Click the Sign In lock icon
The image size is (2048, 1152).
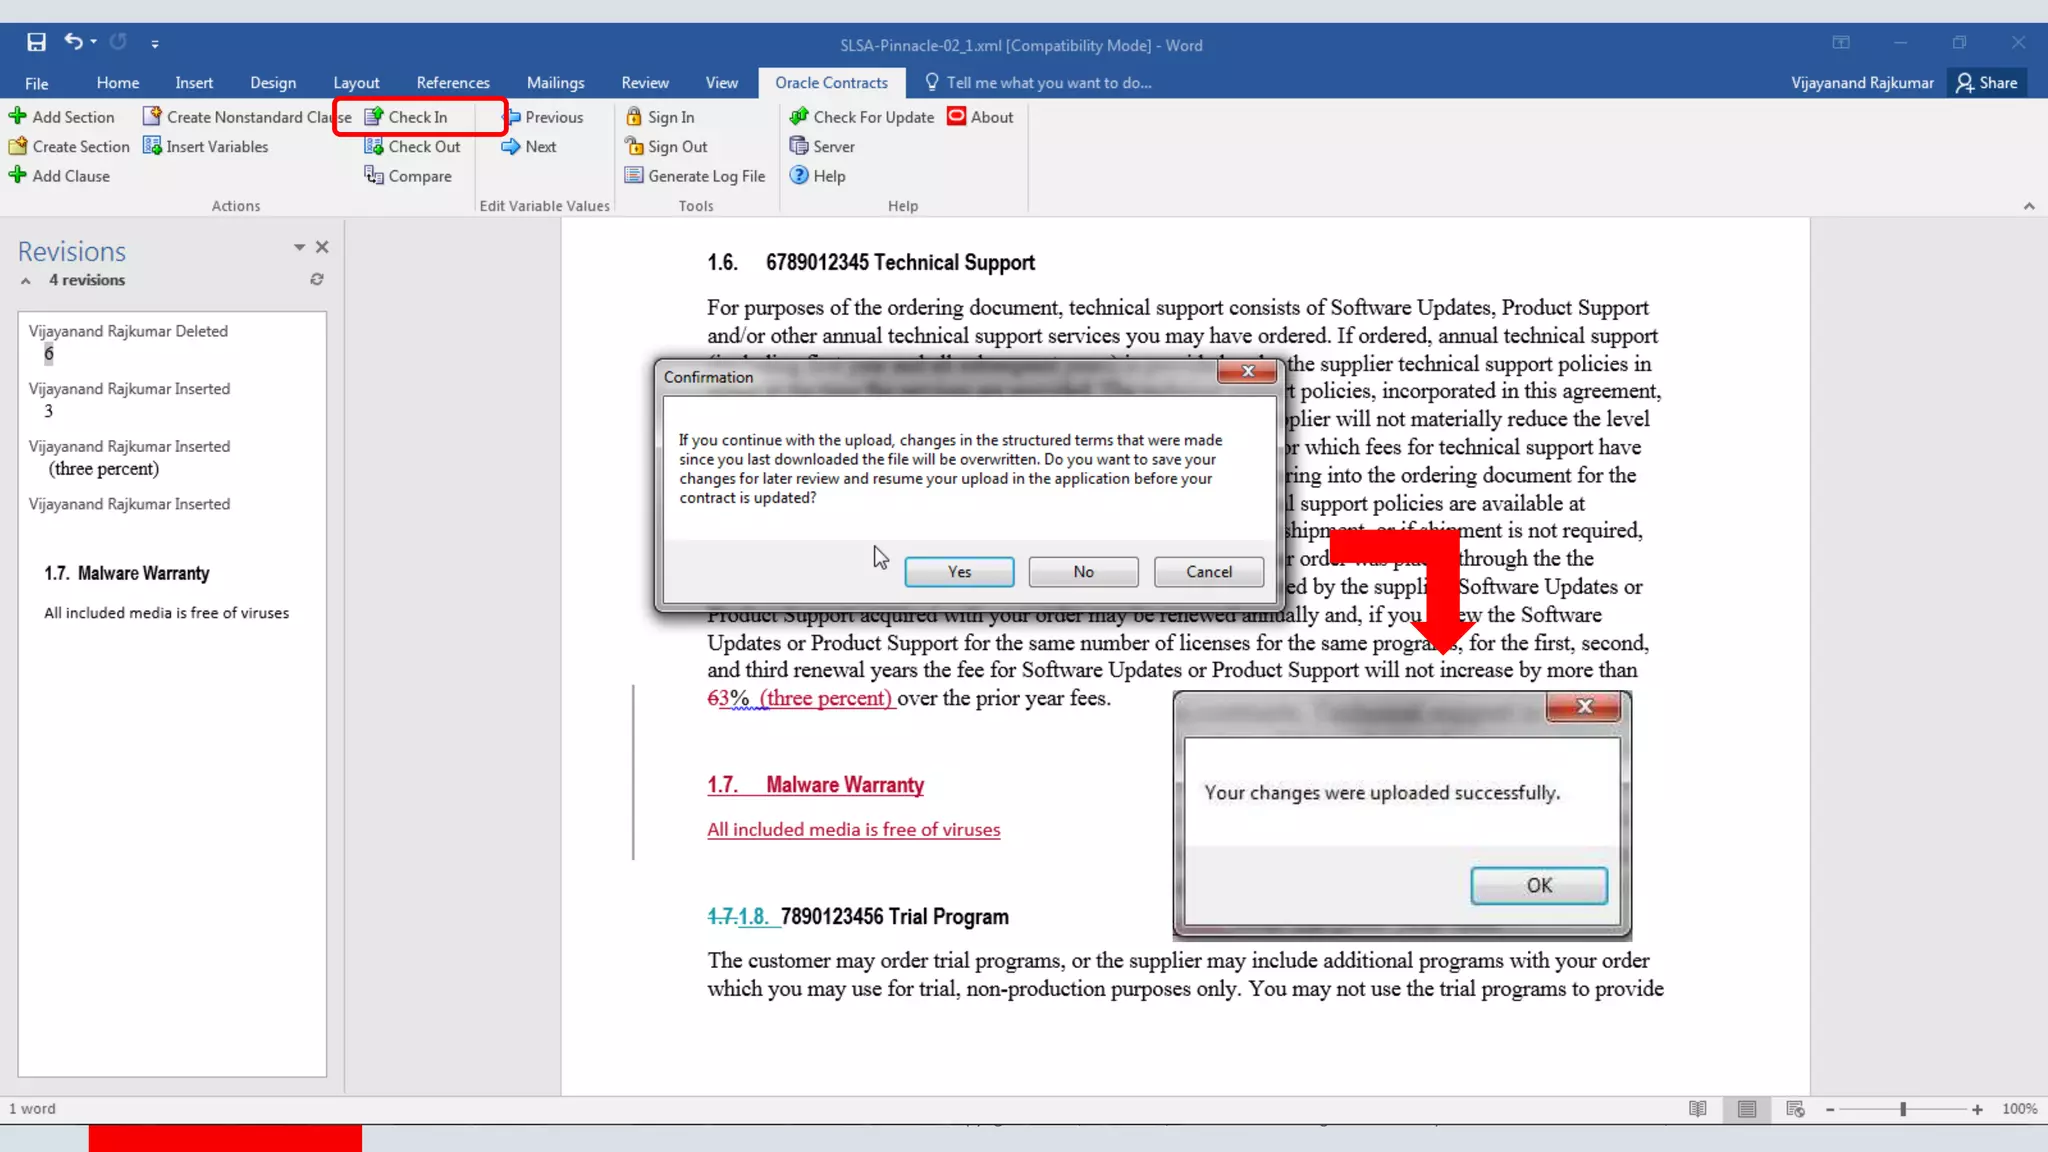pyautogui.click(x=634, y=117)
